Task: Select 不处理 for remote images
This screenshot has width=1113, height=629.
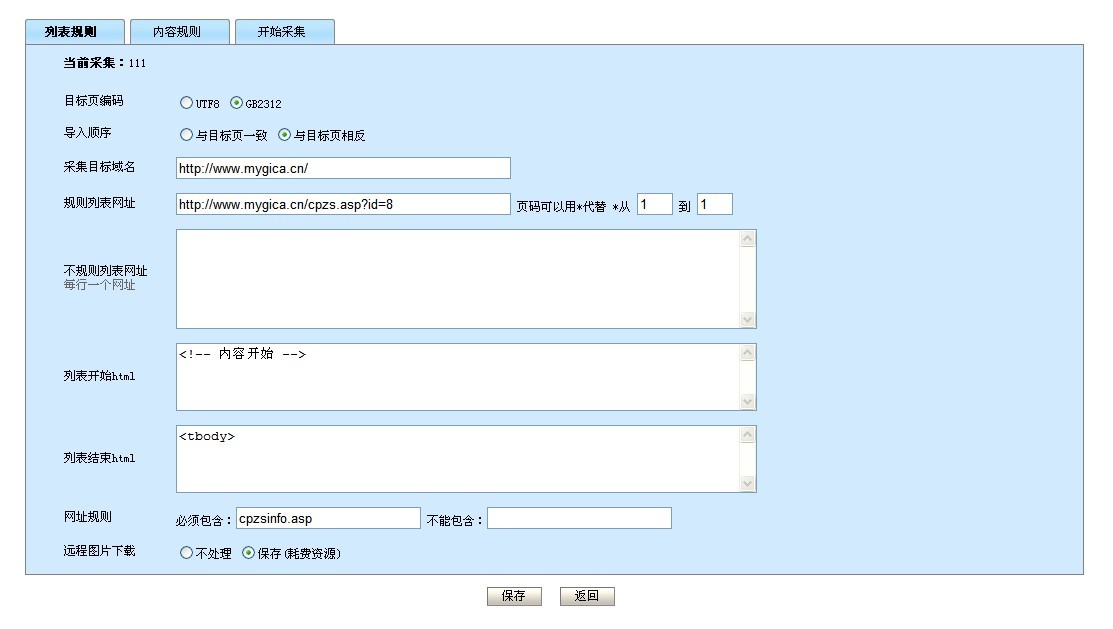Action: (x=186, y=553)
